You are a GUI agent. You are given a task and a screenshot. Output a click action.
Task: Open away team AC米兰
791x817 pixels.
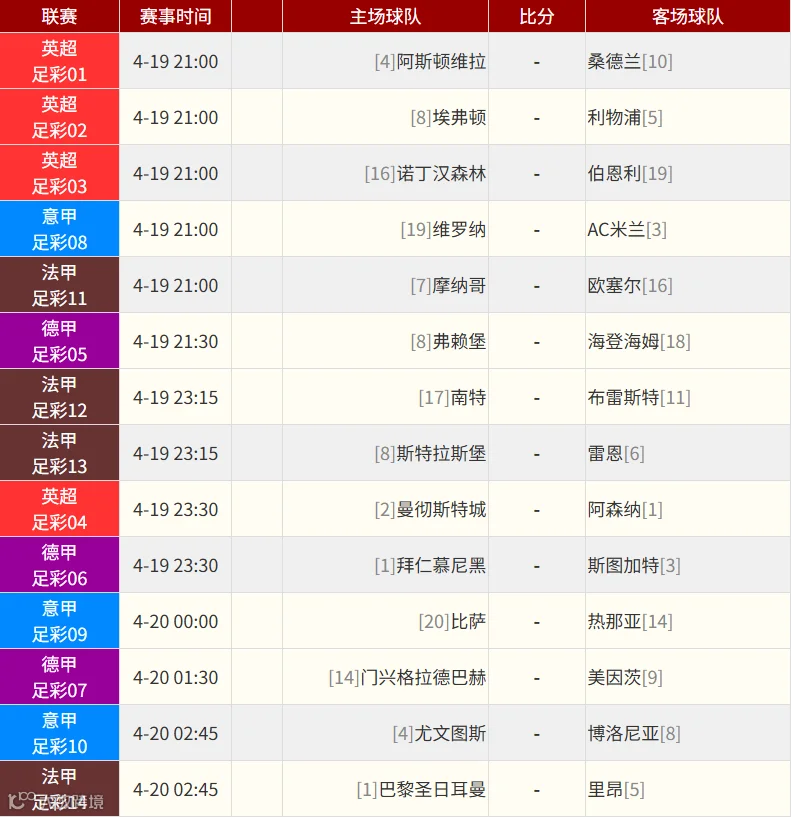[x=616, y=229]
